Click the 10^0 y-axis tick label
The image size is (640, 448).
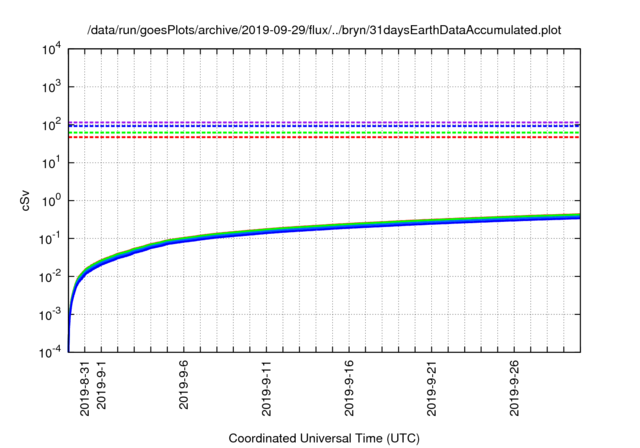point(52,201)
